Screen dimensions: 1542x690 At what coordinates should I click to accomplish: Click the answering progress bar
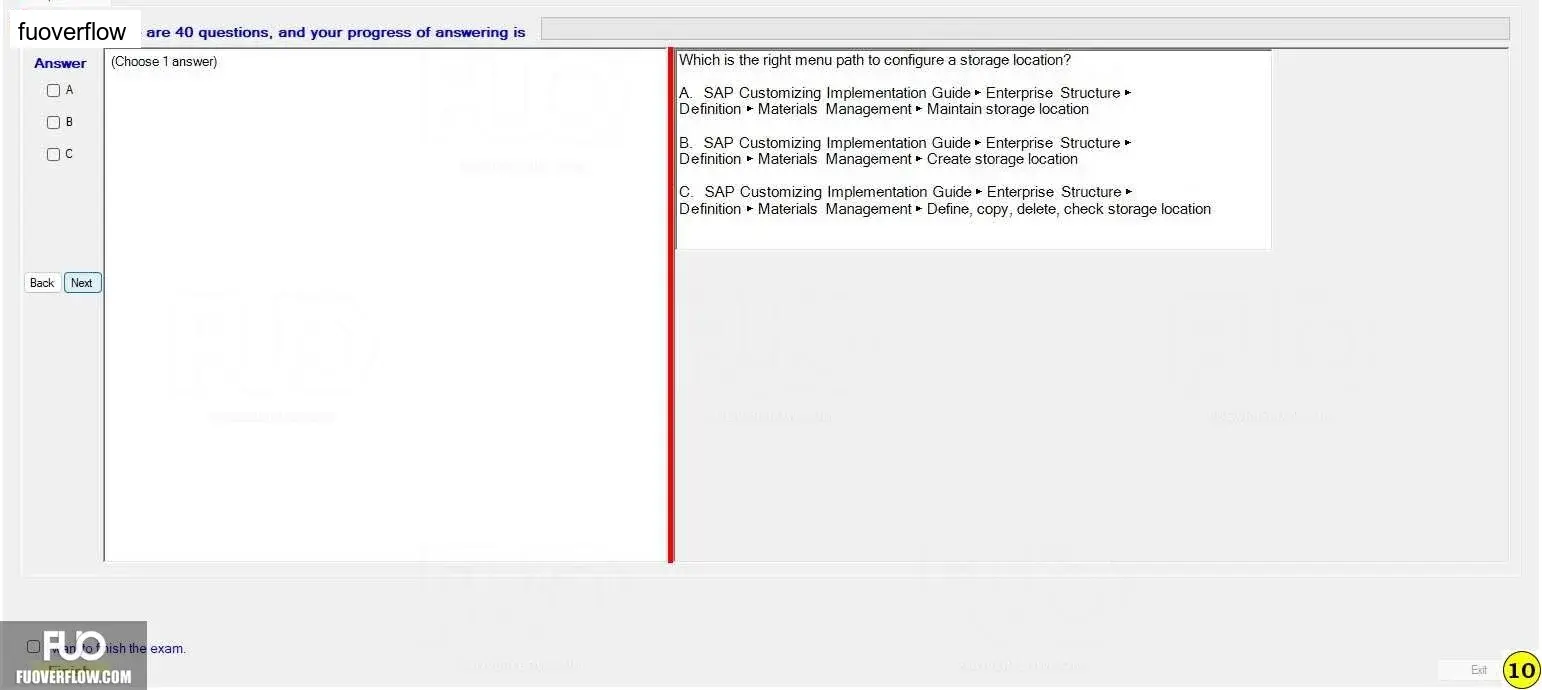(1025, 29)
